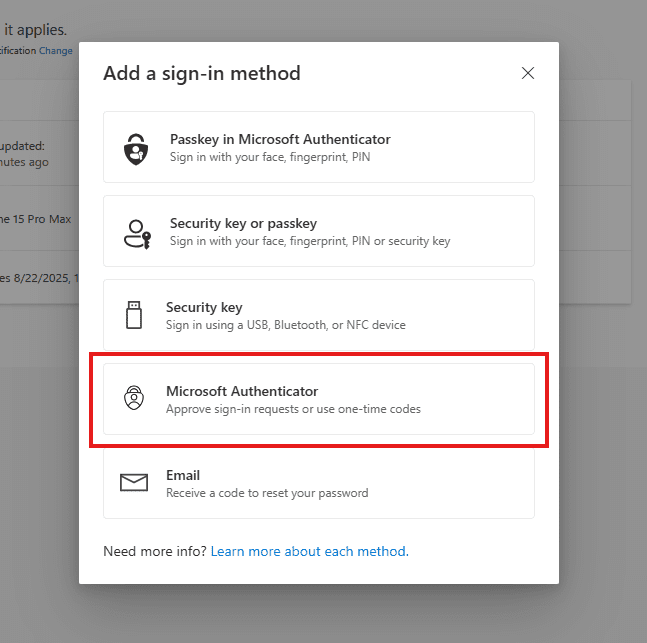Click the face, fingerprint, PIN or security key description
This screenshot has height=643, width=647.
point(310,241)
